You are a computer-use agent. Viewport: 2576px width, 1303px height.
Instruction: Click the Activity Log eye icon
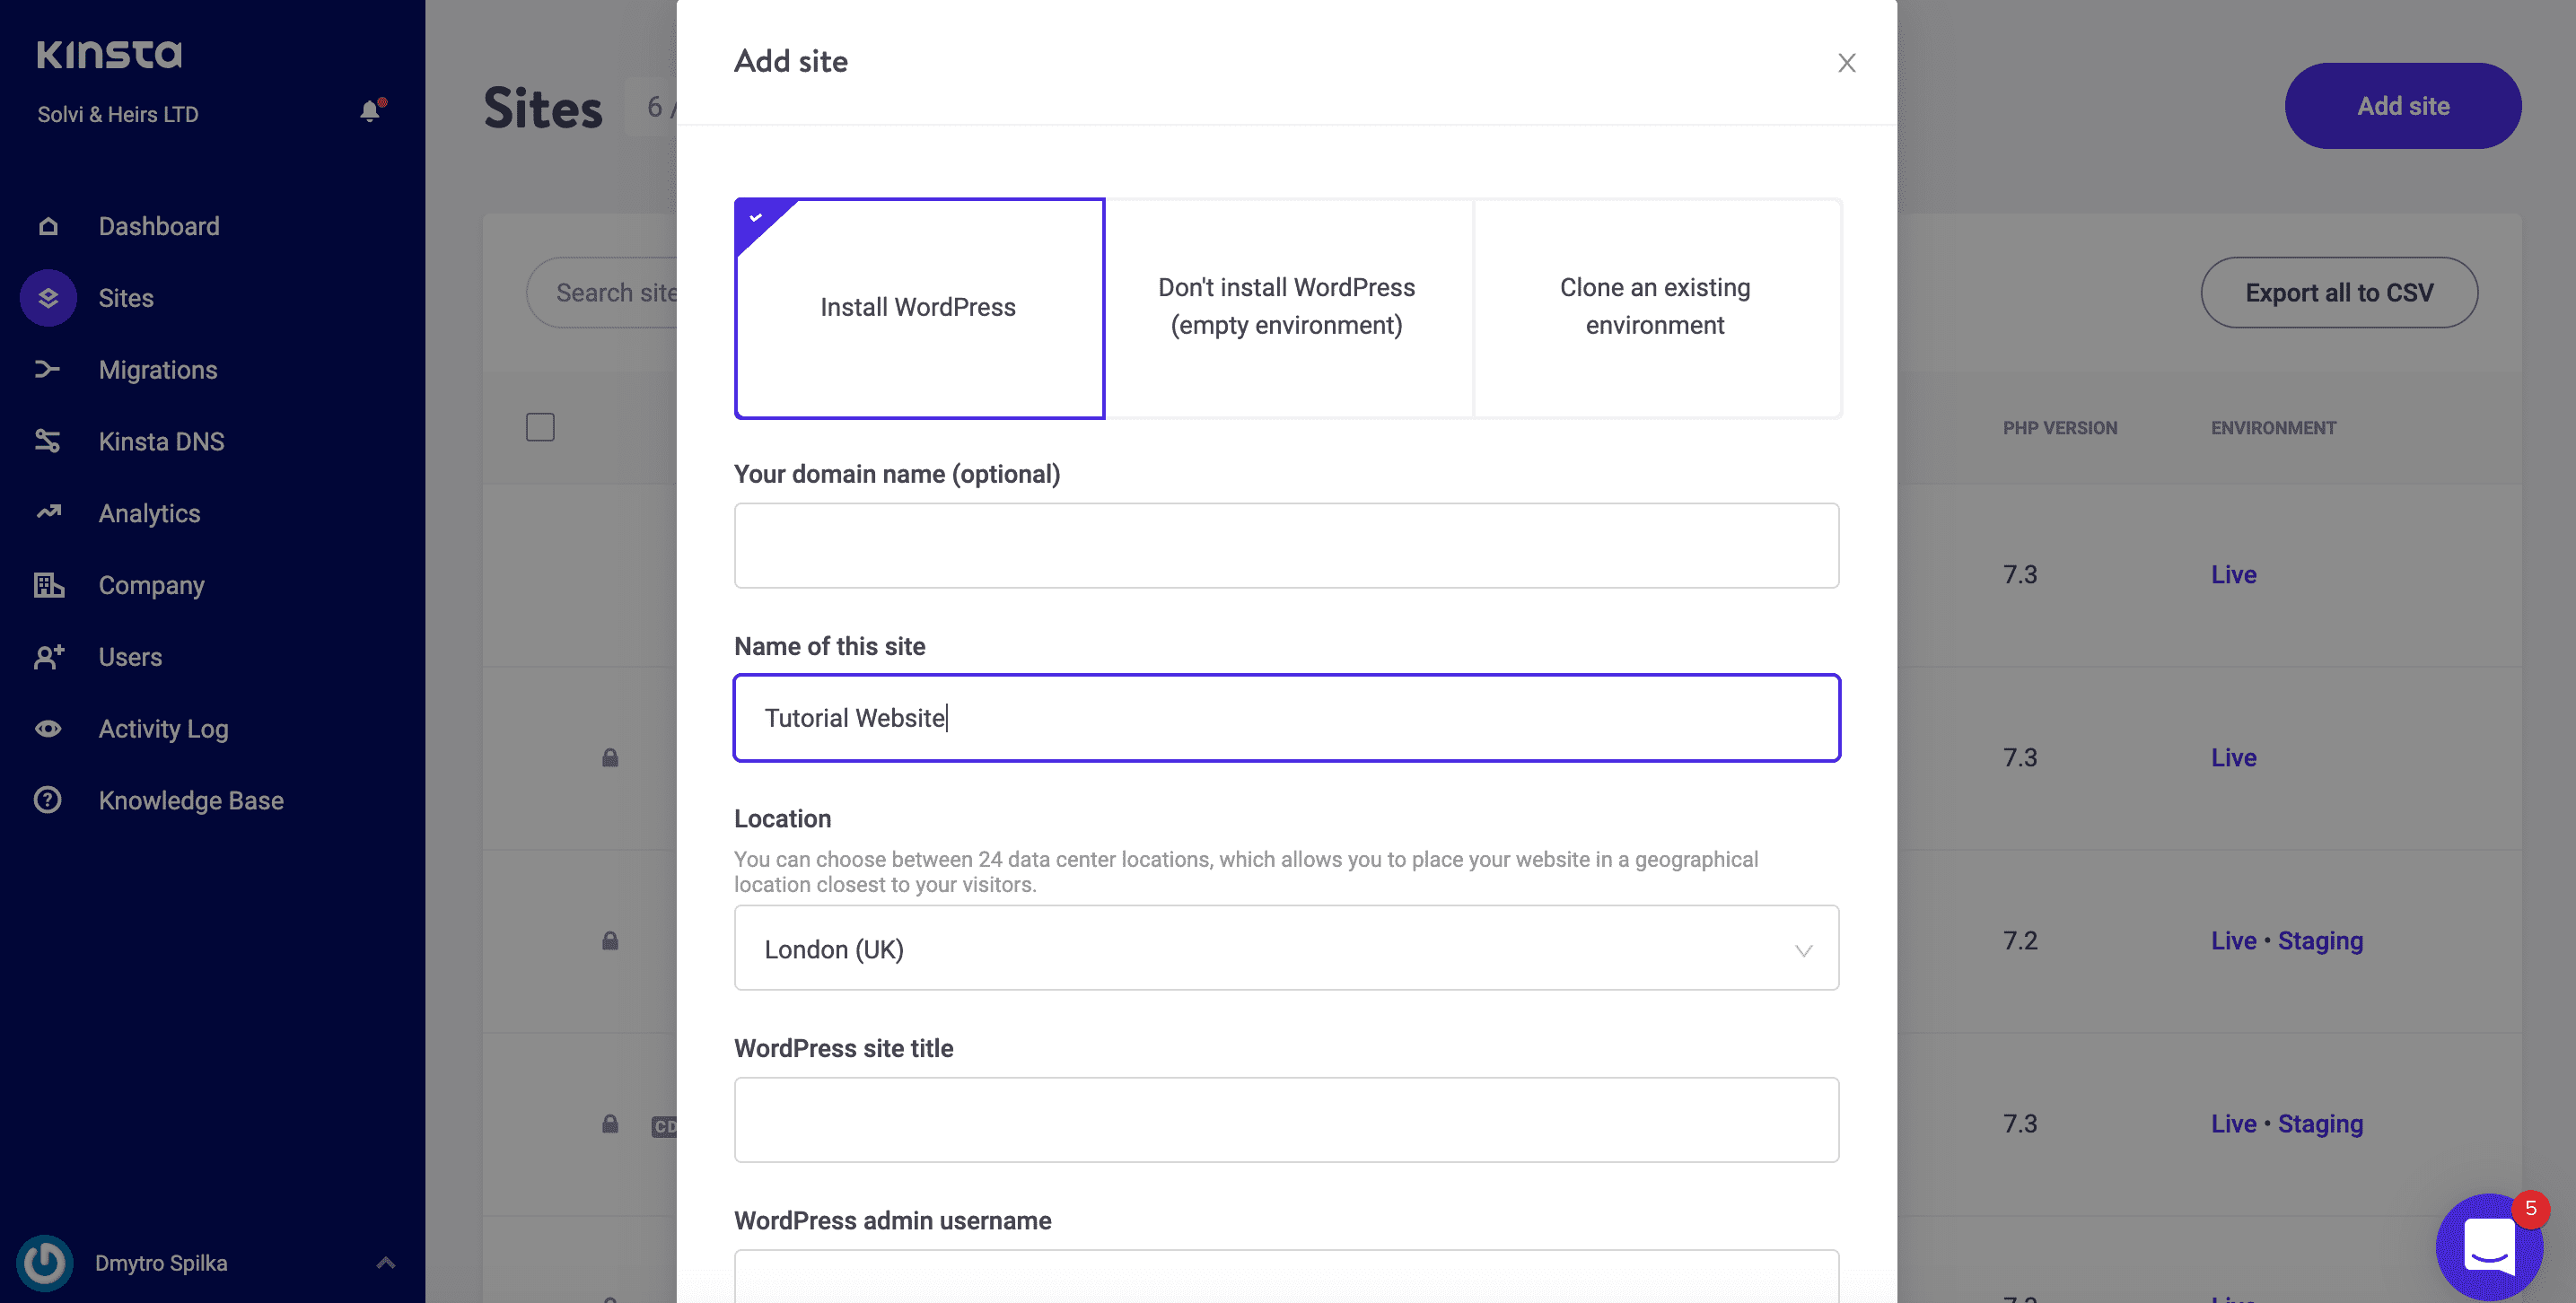tap(48, 729)
